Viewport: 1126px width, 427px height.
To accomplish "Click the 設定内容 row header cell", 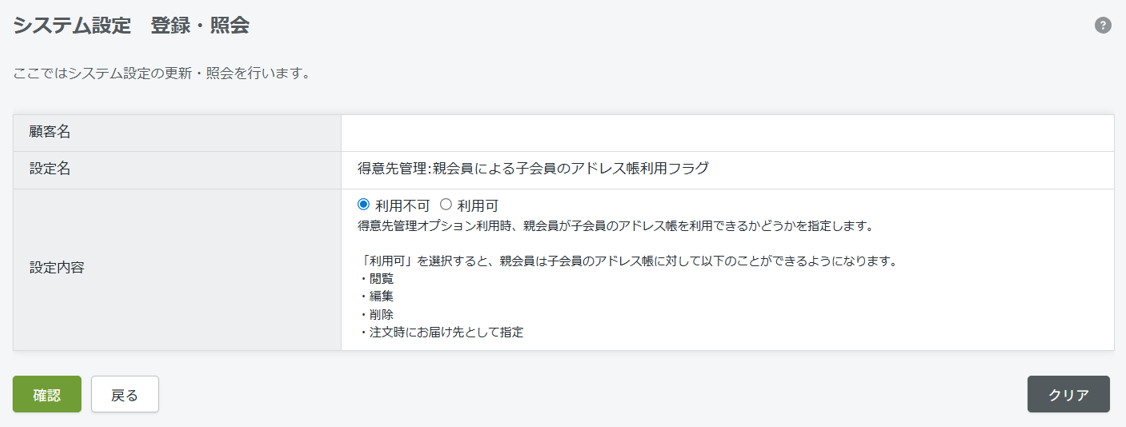I will (x=177, y=270).
